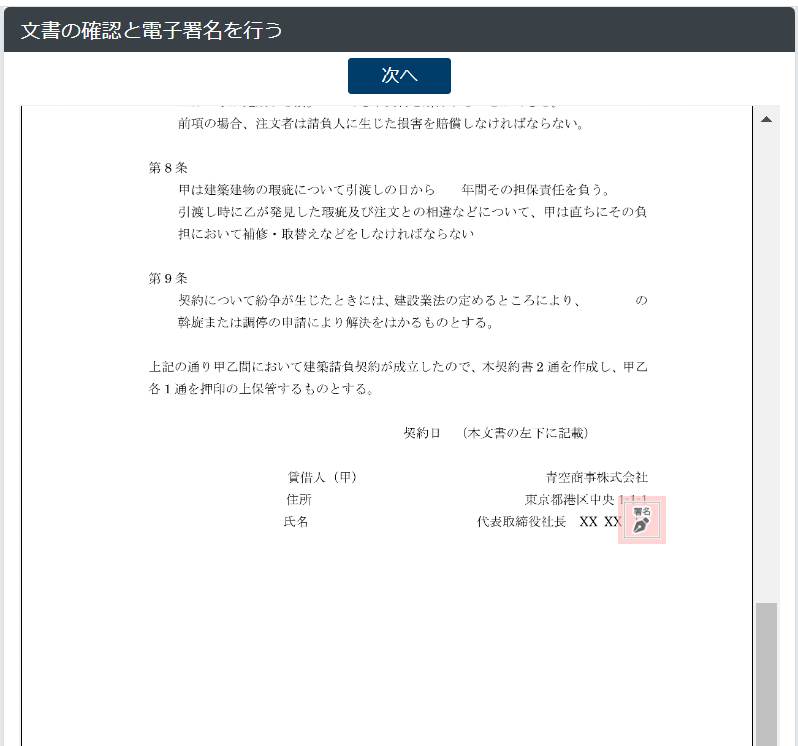Click the 代表取締役社長 XX XX text

(x=549, y=521)
